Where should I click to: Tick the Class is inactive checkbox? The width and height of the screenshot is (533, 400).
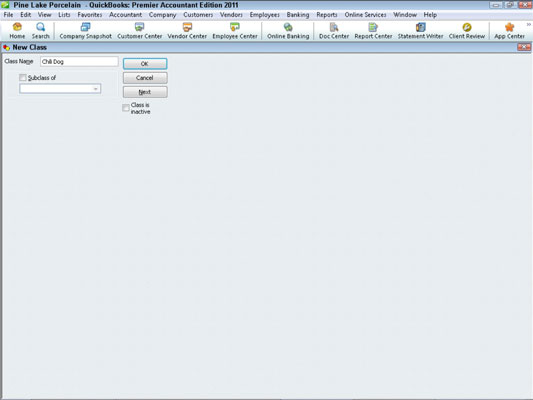click(x=126, y=108)
